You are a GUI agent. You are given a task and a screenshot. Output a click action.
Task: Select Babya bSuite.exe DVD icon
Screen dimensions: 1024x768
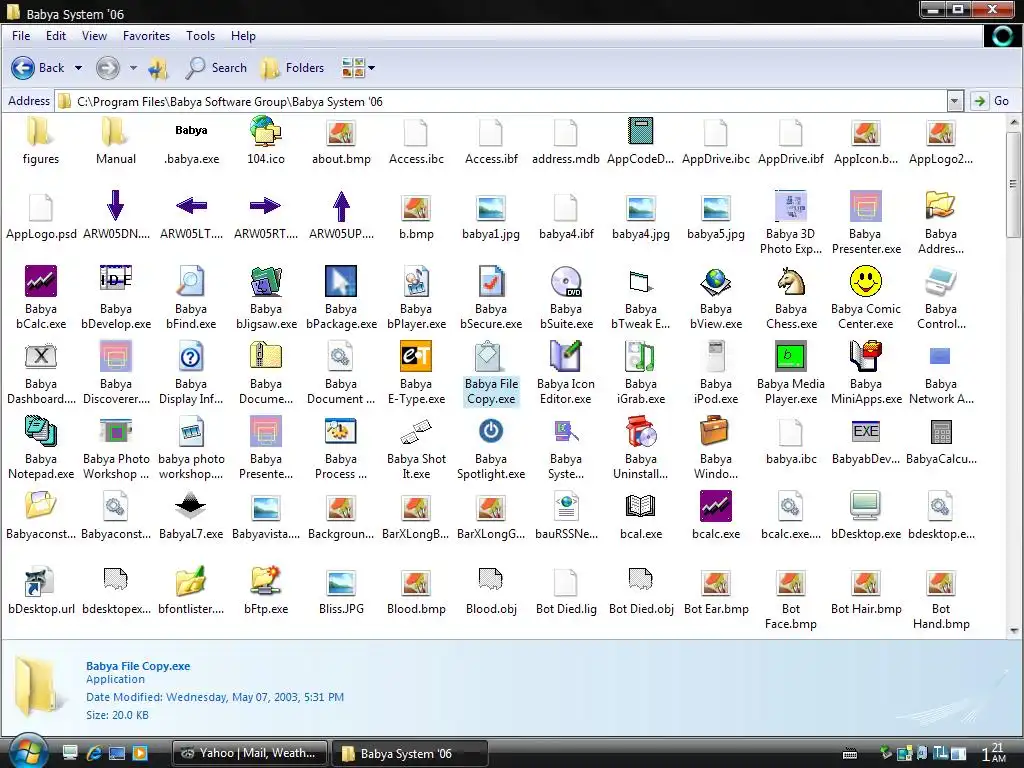point(566,281)
